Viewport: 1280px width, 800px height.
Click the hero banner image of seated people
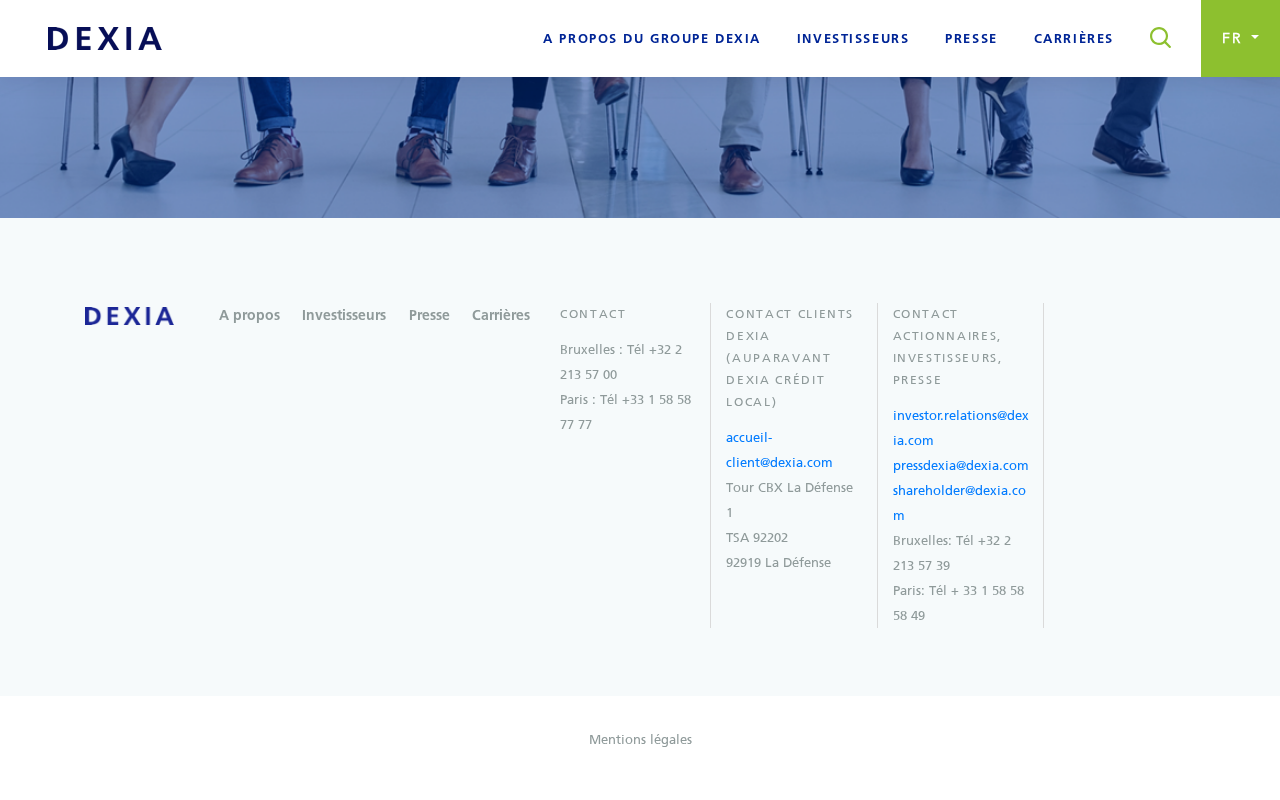tap(640, 147)
